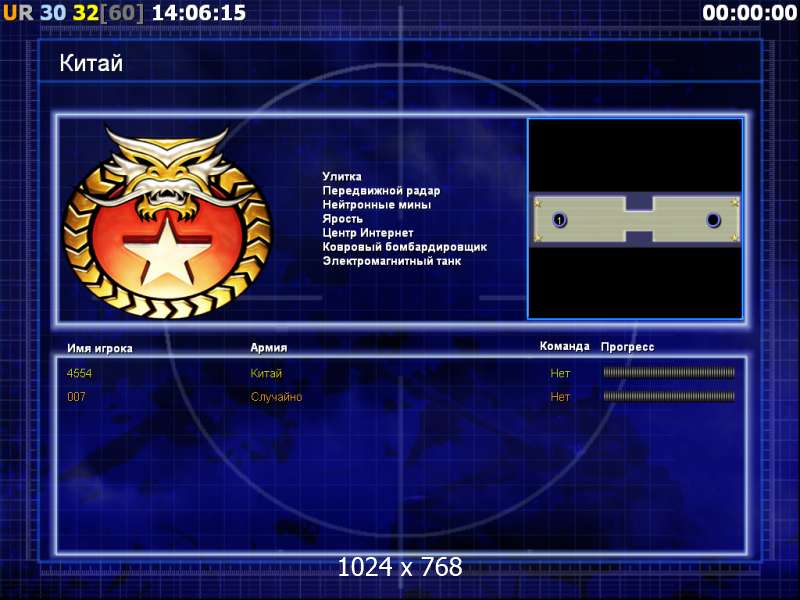This screenshot has width=800, height=600.
Task: Select player 1 start position on minimap
Action: click(x=560, y=220)
